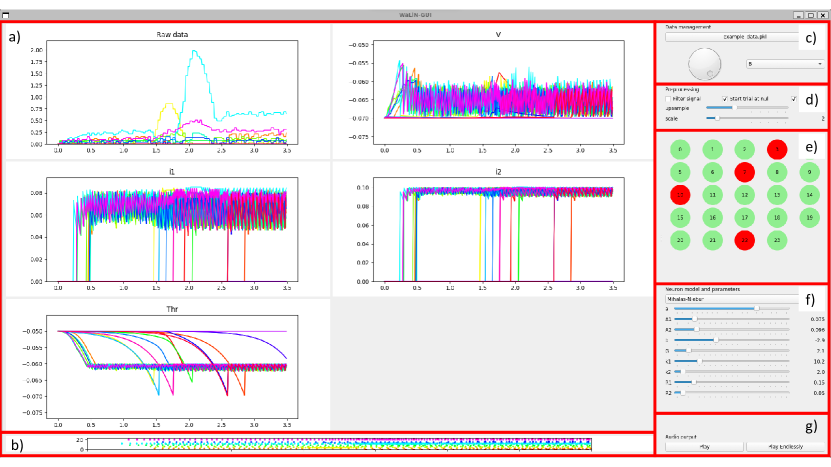Click the spike raster plot at bottom
831x467 pixels.
[x=339, y=444]
